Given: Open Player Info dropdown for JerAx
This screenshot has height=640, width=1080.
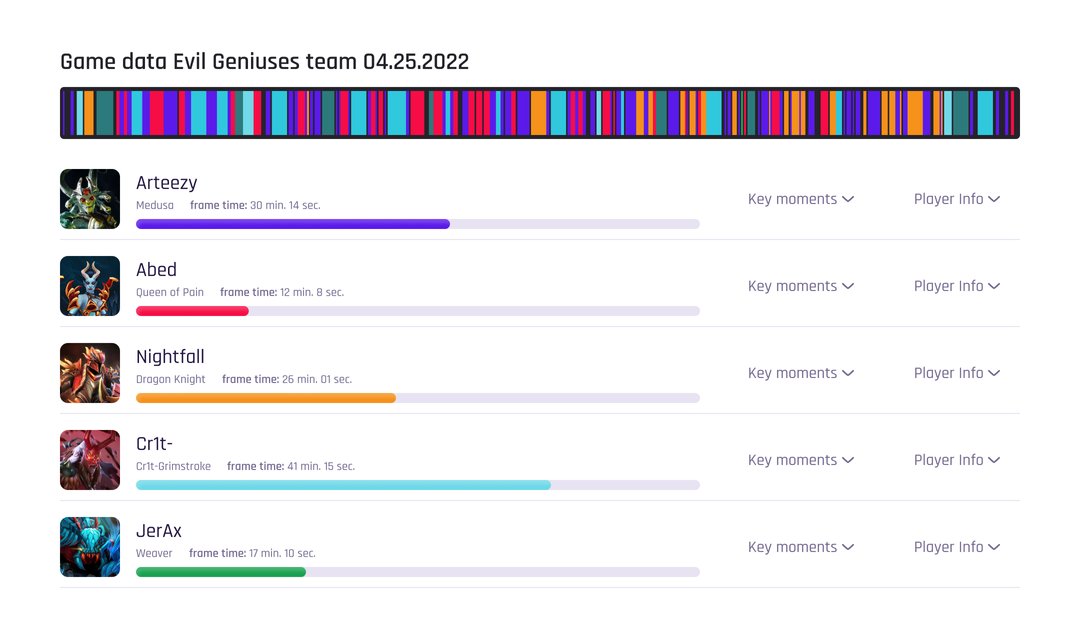Looking at the screenshot, I should (x=957, y=547).
